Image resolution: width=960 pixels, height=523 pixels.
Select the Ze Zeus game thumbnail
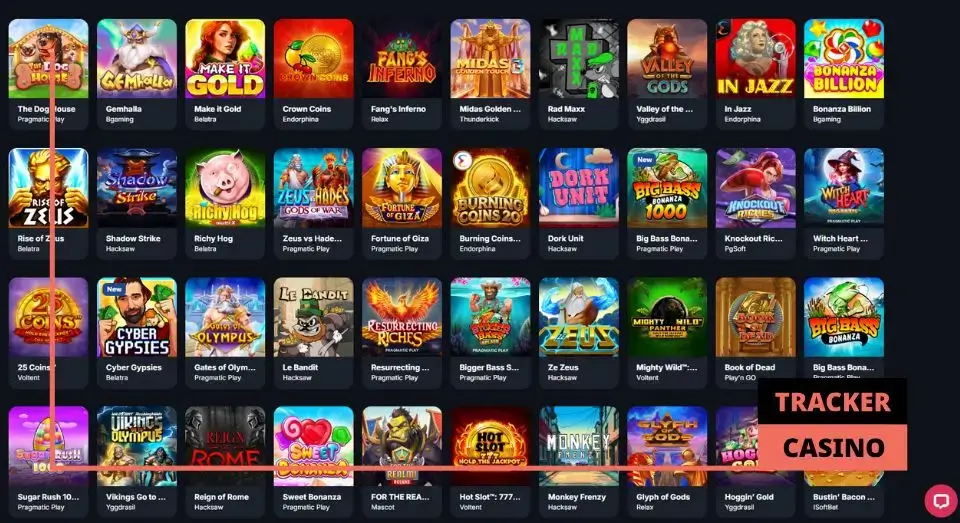tap(579, 317)
